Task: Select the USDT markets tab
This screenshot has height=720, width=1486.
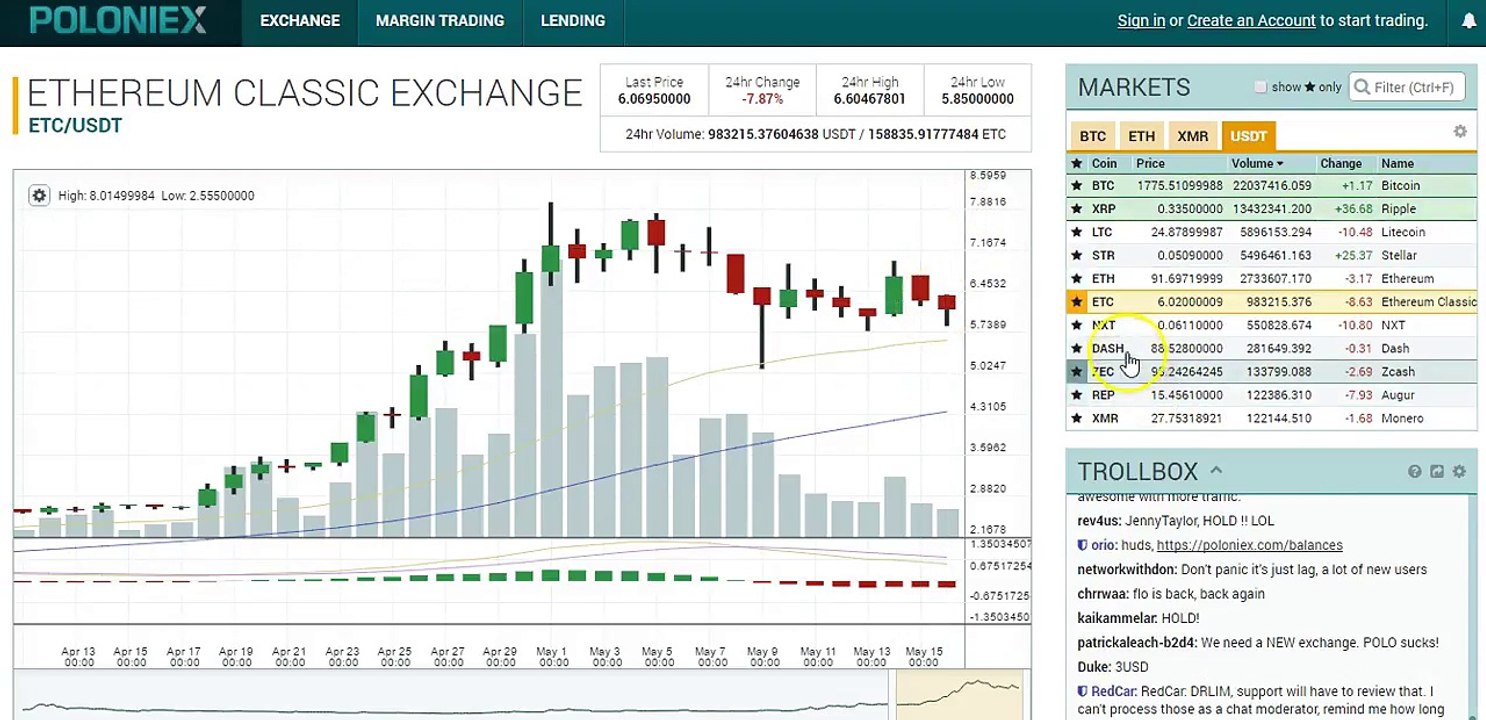Action: pos(1249,136)
